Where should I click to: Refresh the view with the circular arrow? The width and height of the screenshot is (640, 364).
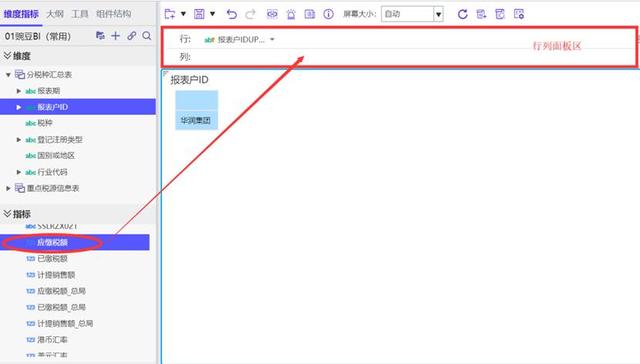[x=462, y=14]
